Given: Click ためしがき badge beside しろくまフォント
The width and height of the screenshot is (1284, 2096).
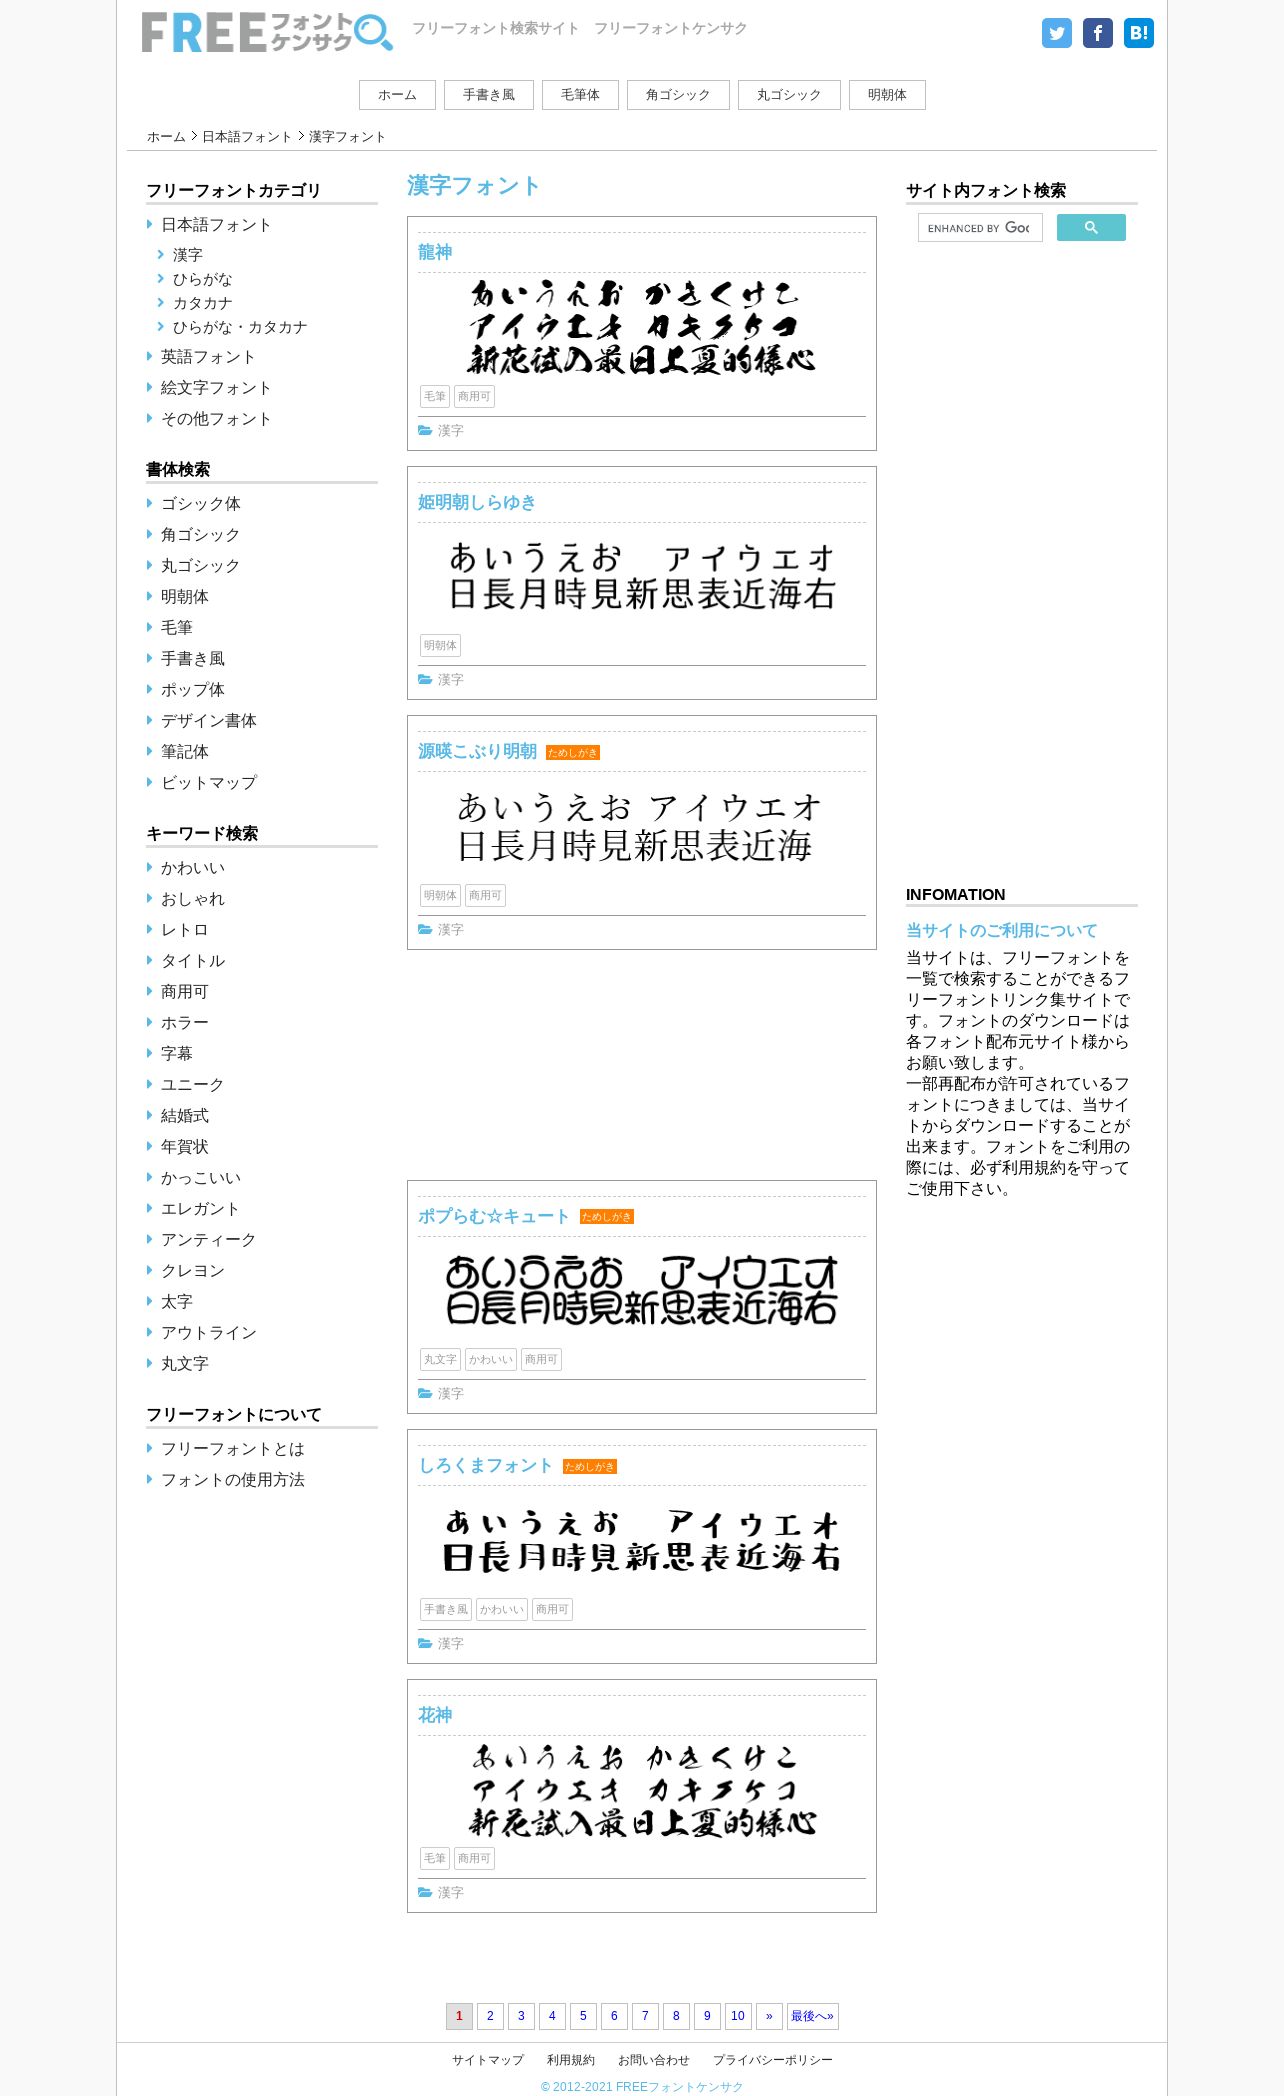Looking at the screenshot, I should coord(590,1467).
